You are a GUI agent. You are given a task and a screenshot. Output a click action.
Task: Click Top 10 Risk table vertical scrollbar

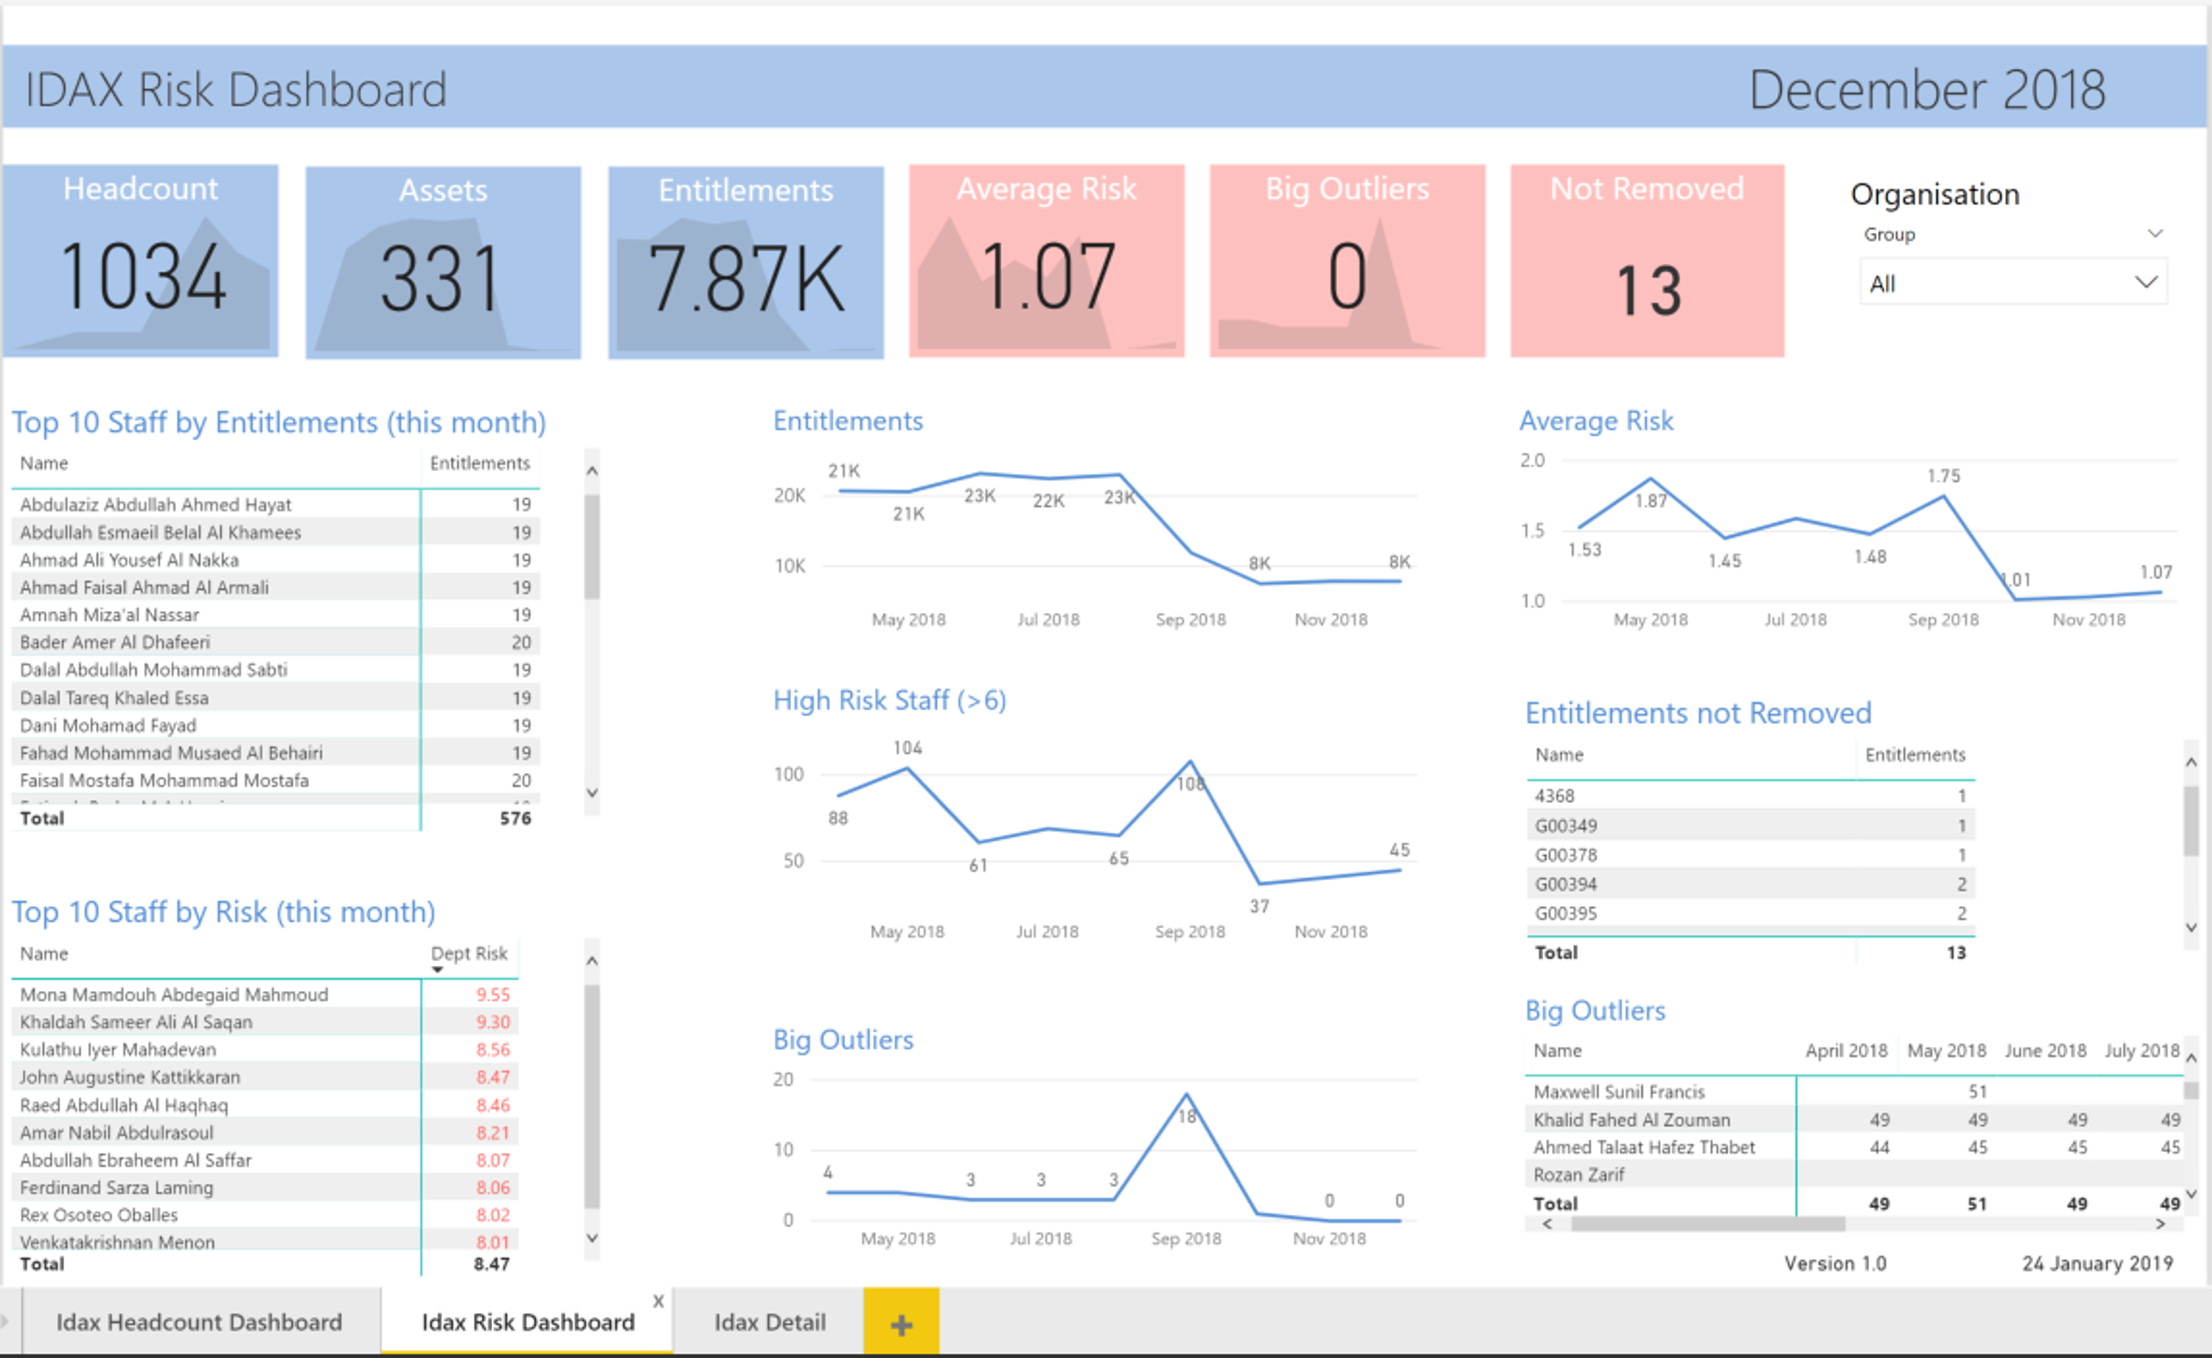click(x=592, y=1095)
